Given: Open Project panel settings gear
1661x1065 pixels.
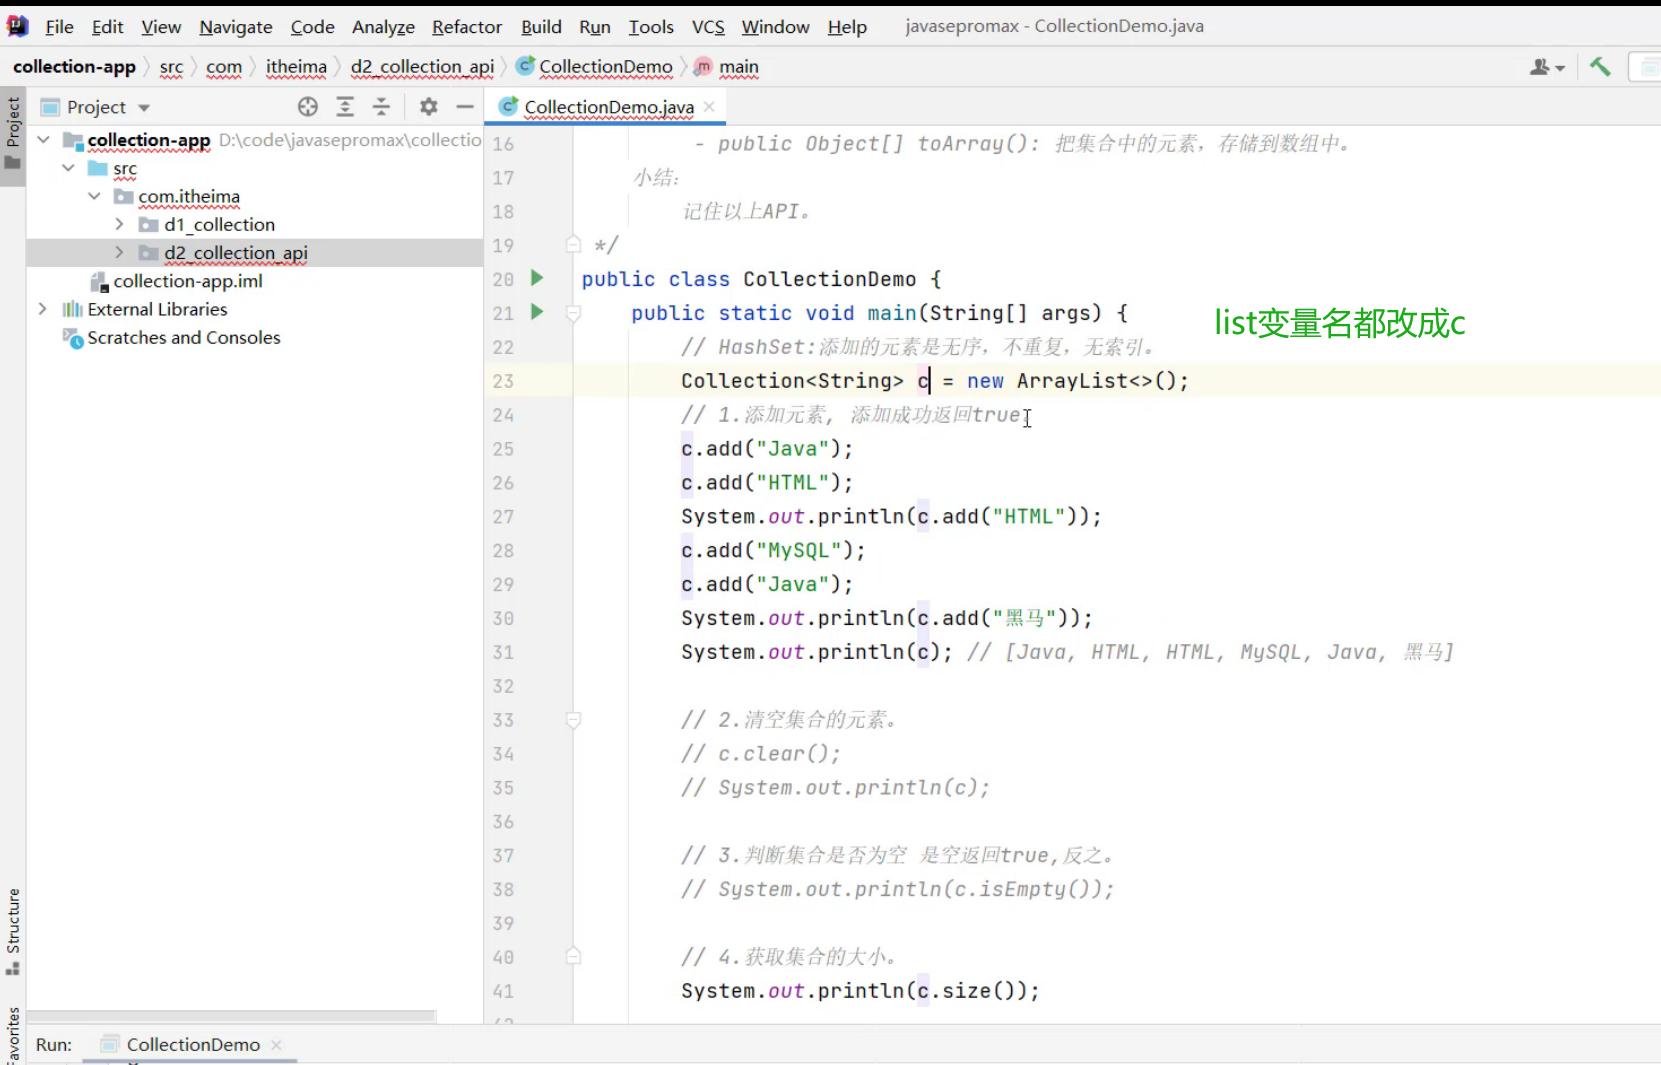Looking at the screenshot, I should pos(429,107).
